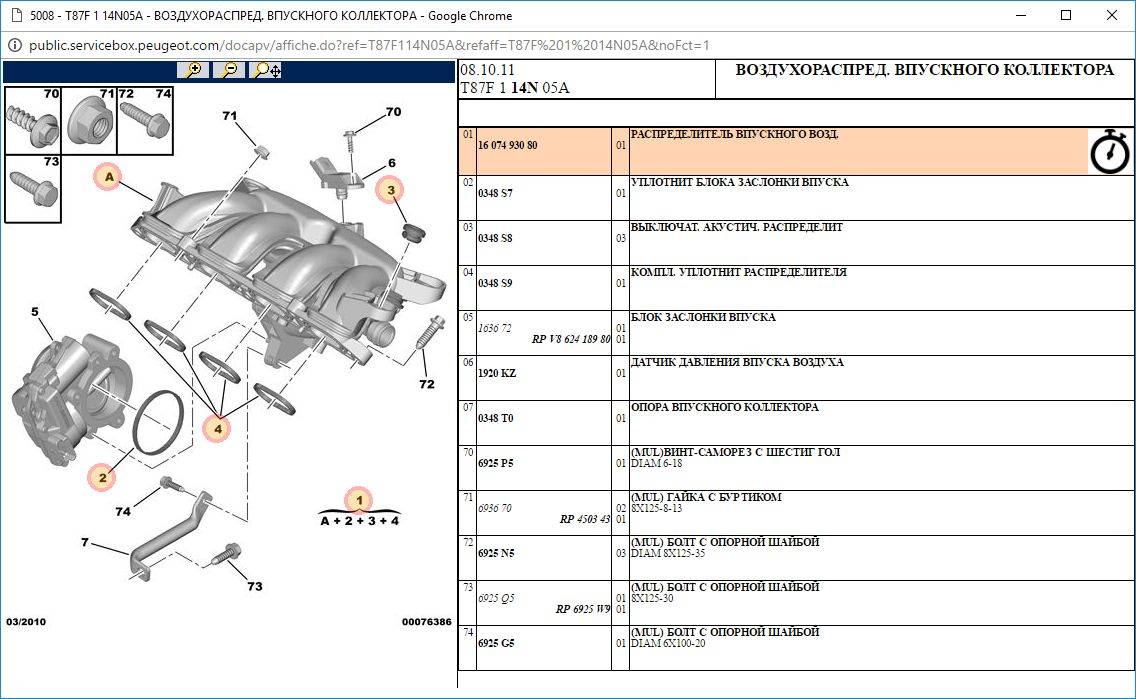The height and width of the screenshot is (699, 1136).
Task: Click part number 1920 KZ
Action: click(x=496, y=373)
